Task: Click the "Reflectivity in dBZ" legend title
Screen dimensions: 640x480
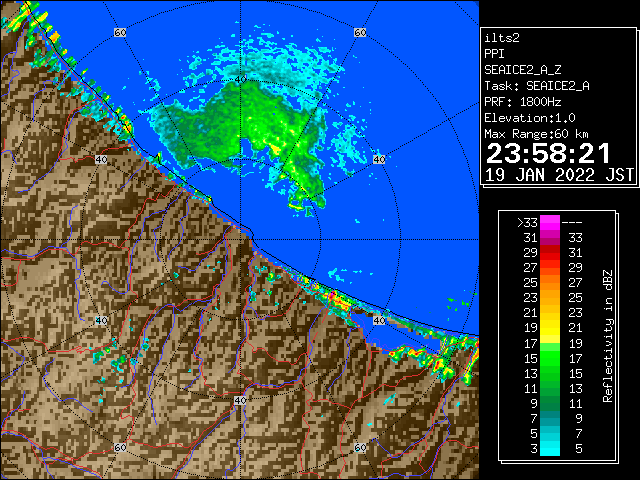Action: point(608,336)
